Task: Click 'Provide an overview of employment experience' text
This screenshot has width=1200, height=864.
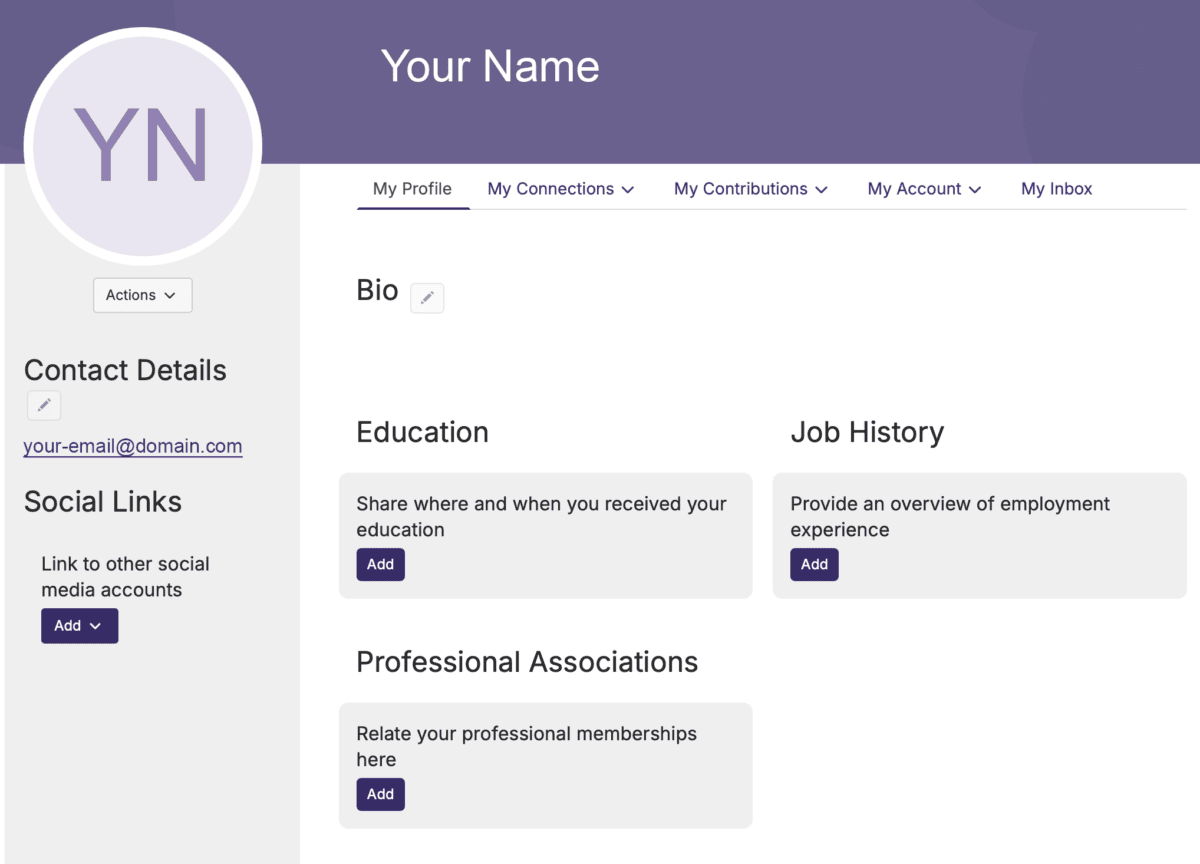Action: pos(950,517)
